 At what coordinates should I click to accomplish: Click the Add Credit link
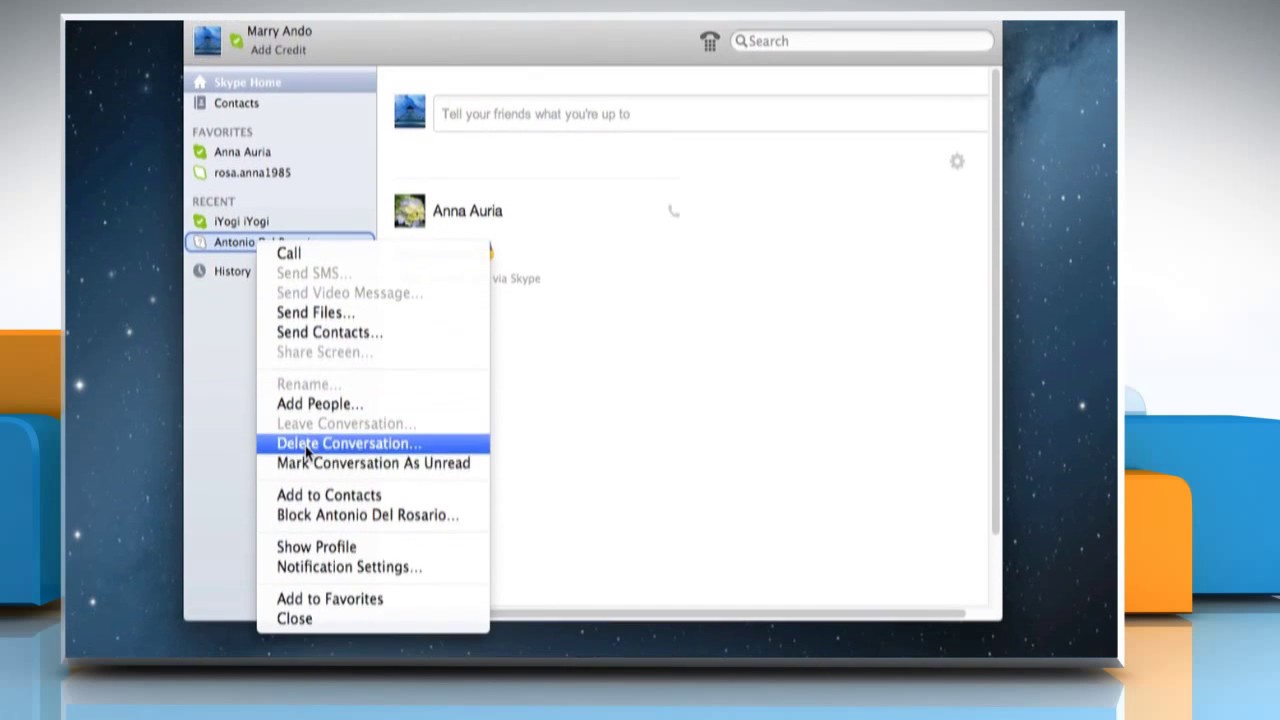[x=278, y=50]
